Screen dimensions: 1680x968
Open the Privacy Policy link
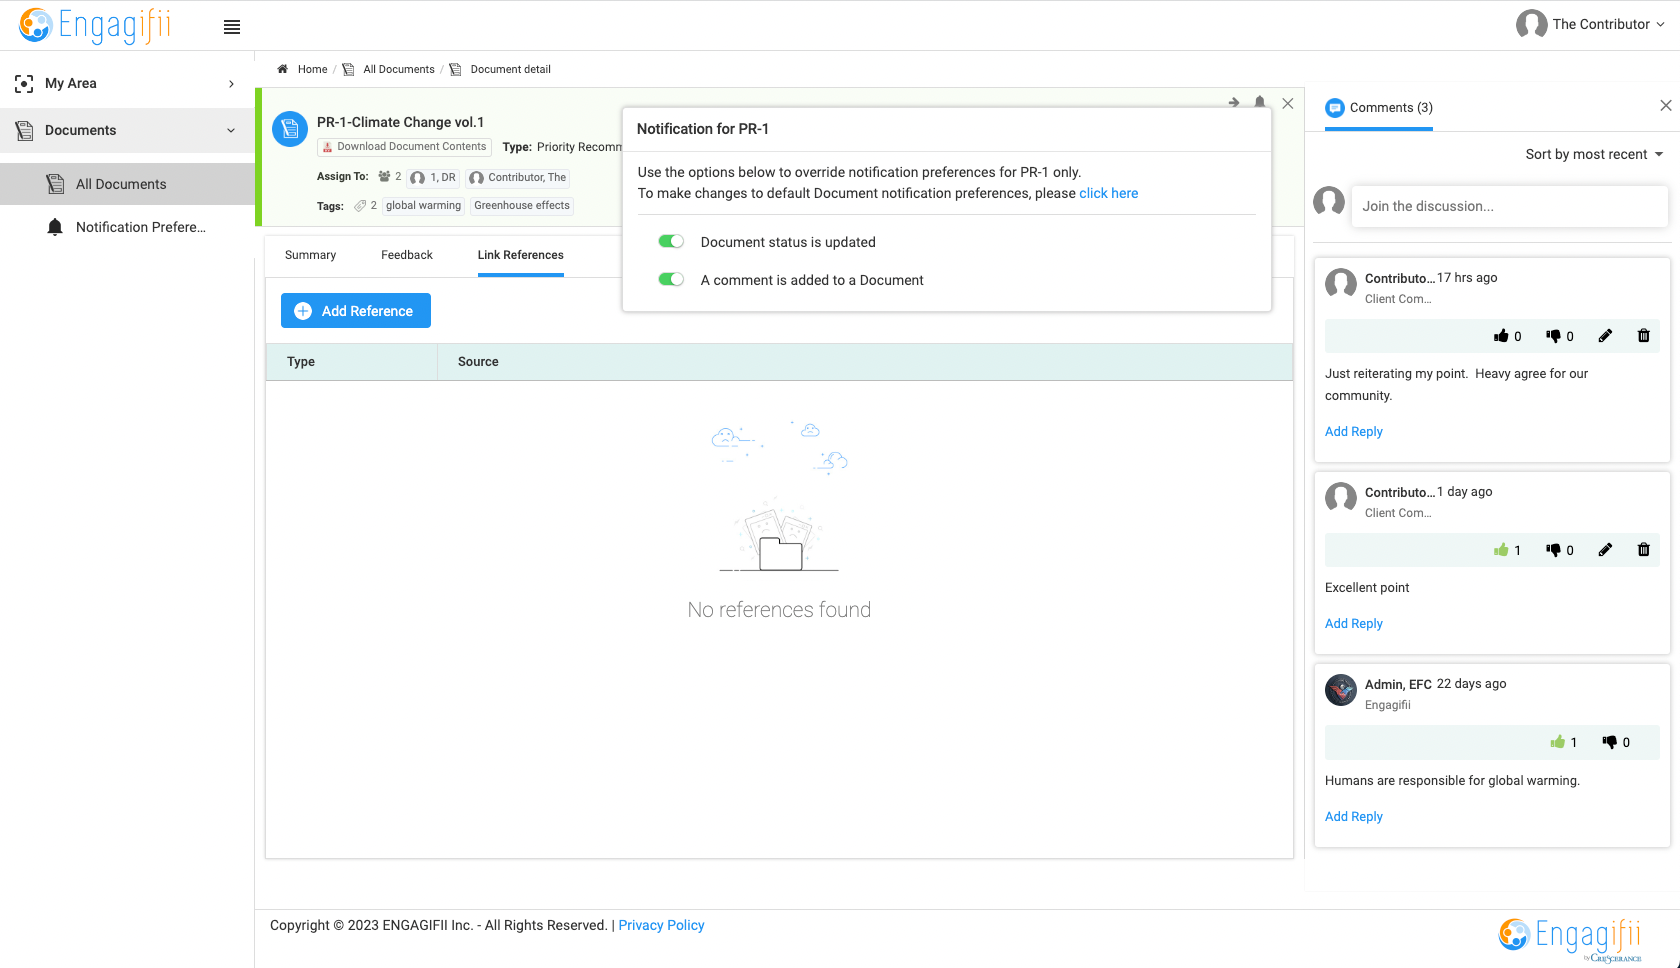(x=661, y=925)
